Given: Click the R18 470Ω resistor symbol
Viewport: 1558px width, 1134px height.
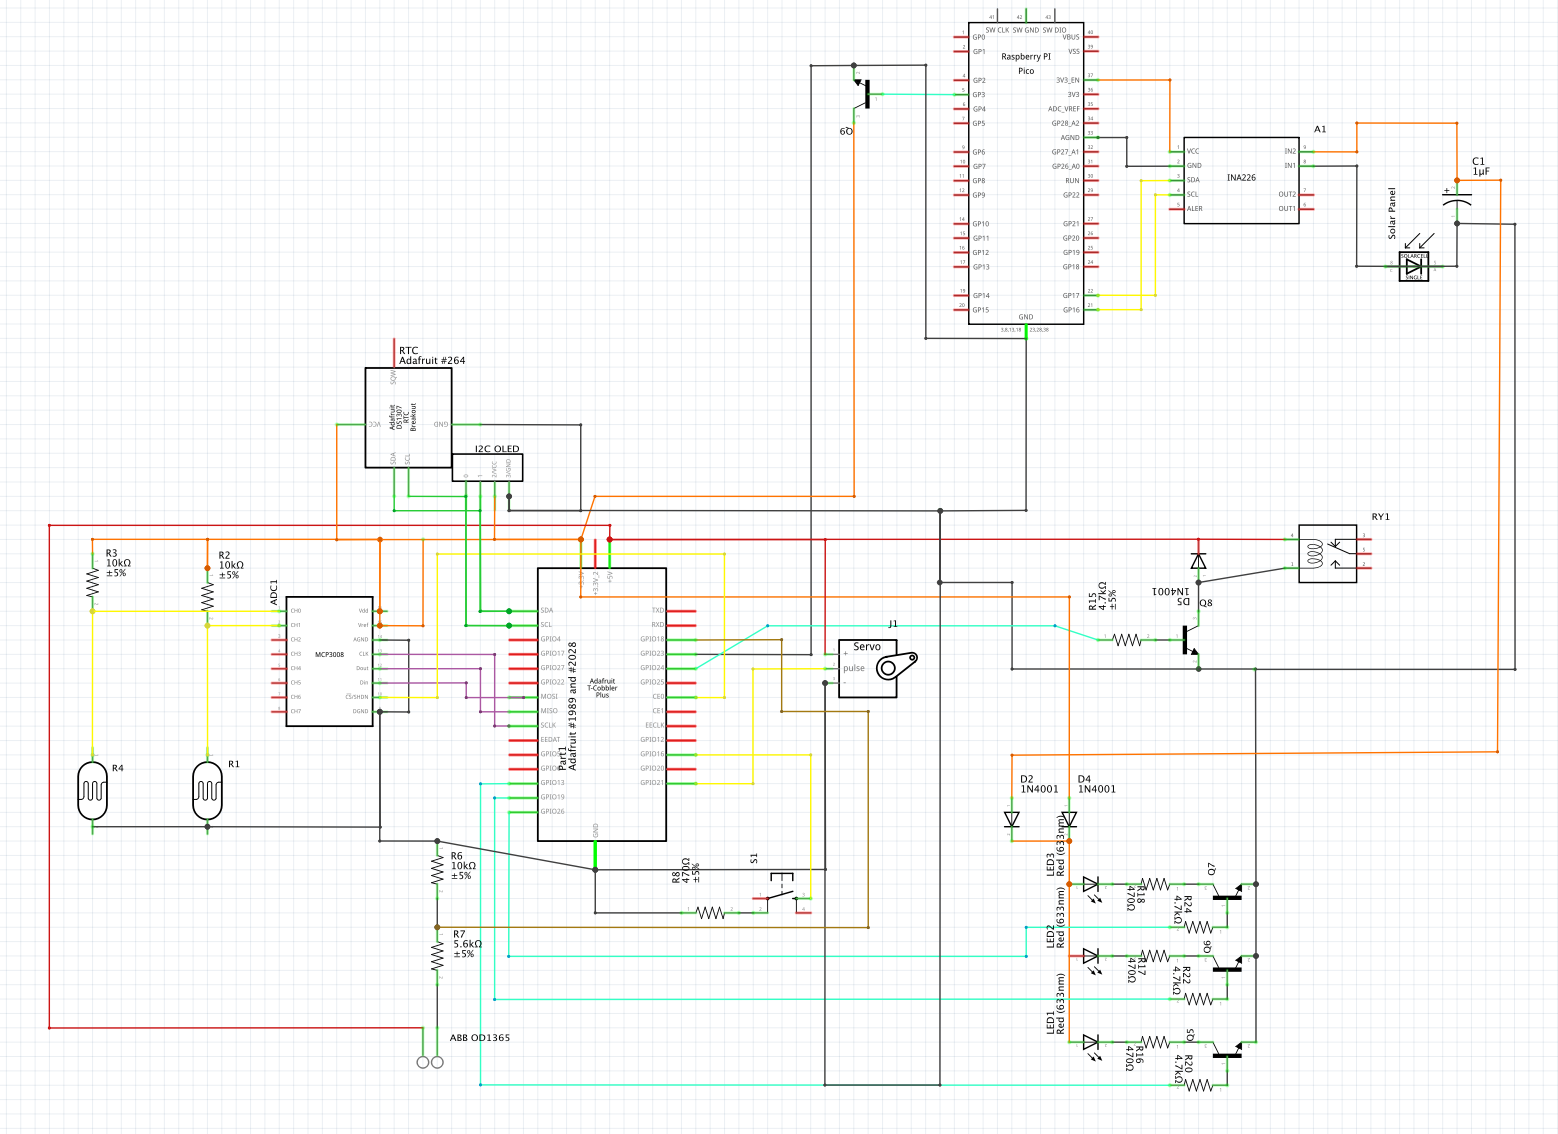Looking at the screenshot, I should click(1155, 884).
